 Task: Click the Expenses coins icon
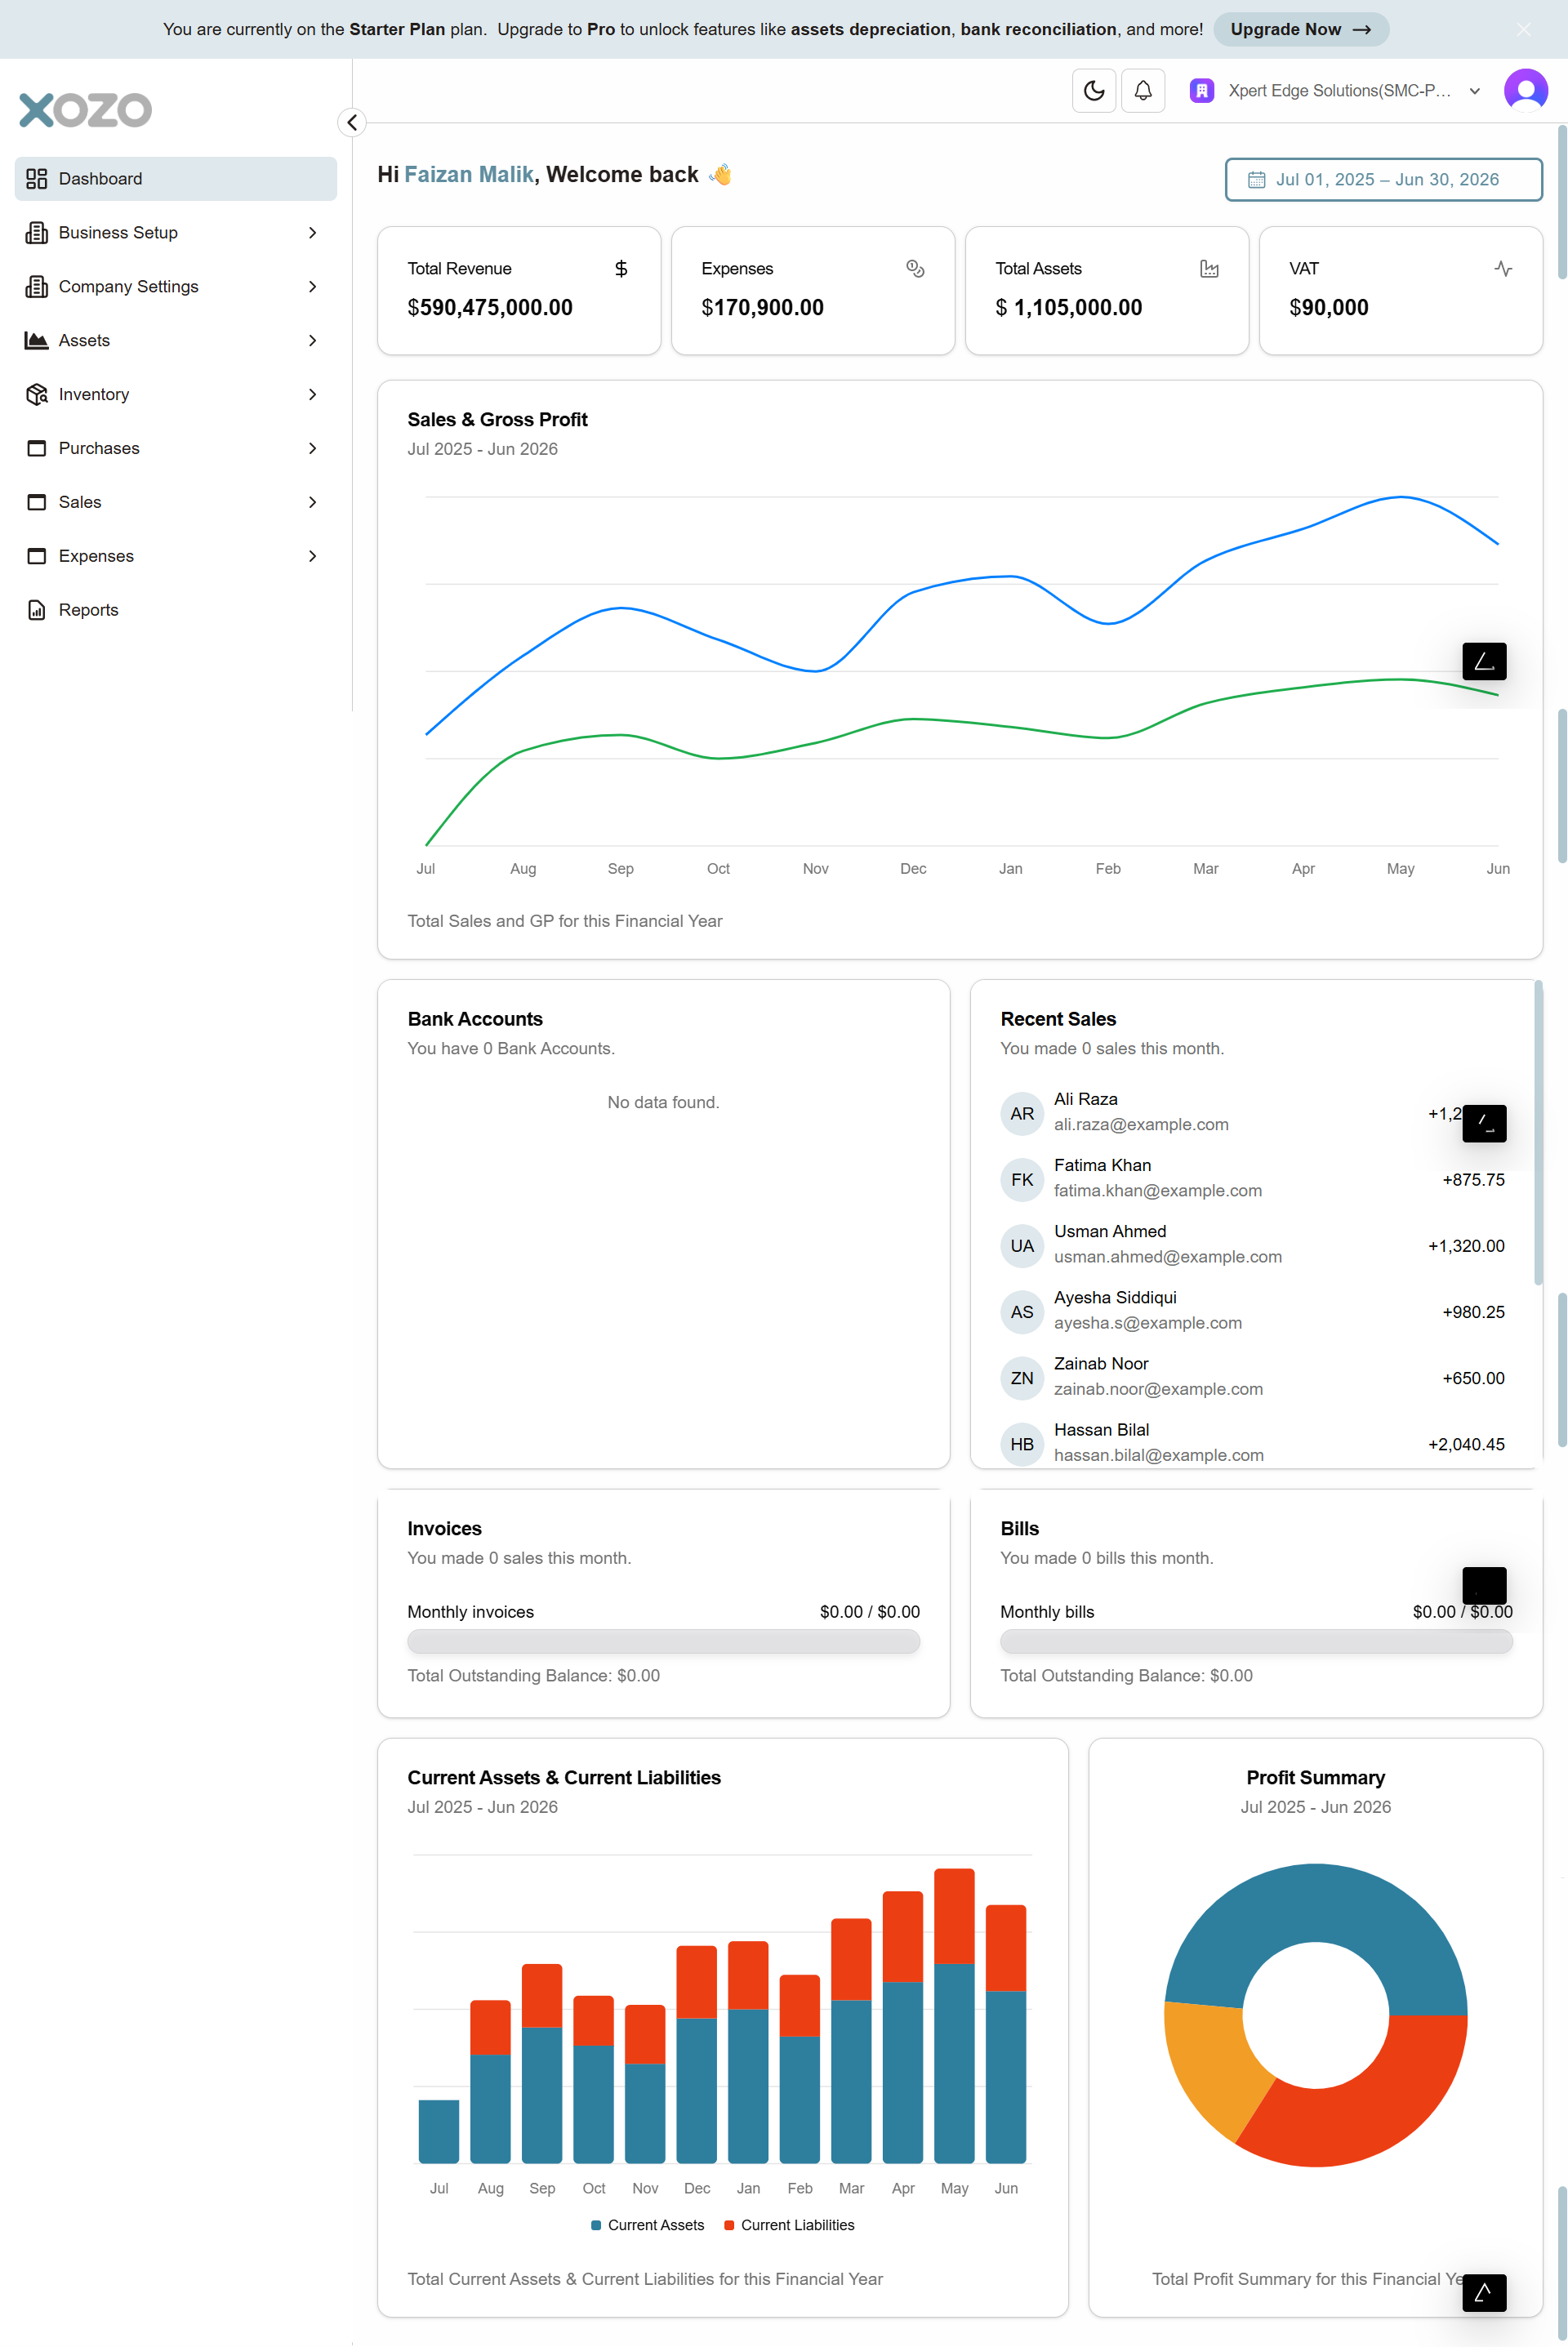coord(914,268)
